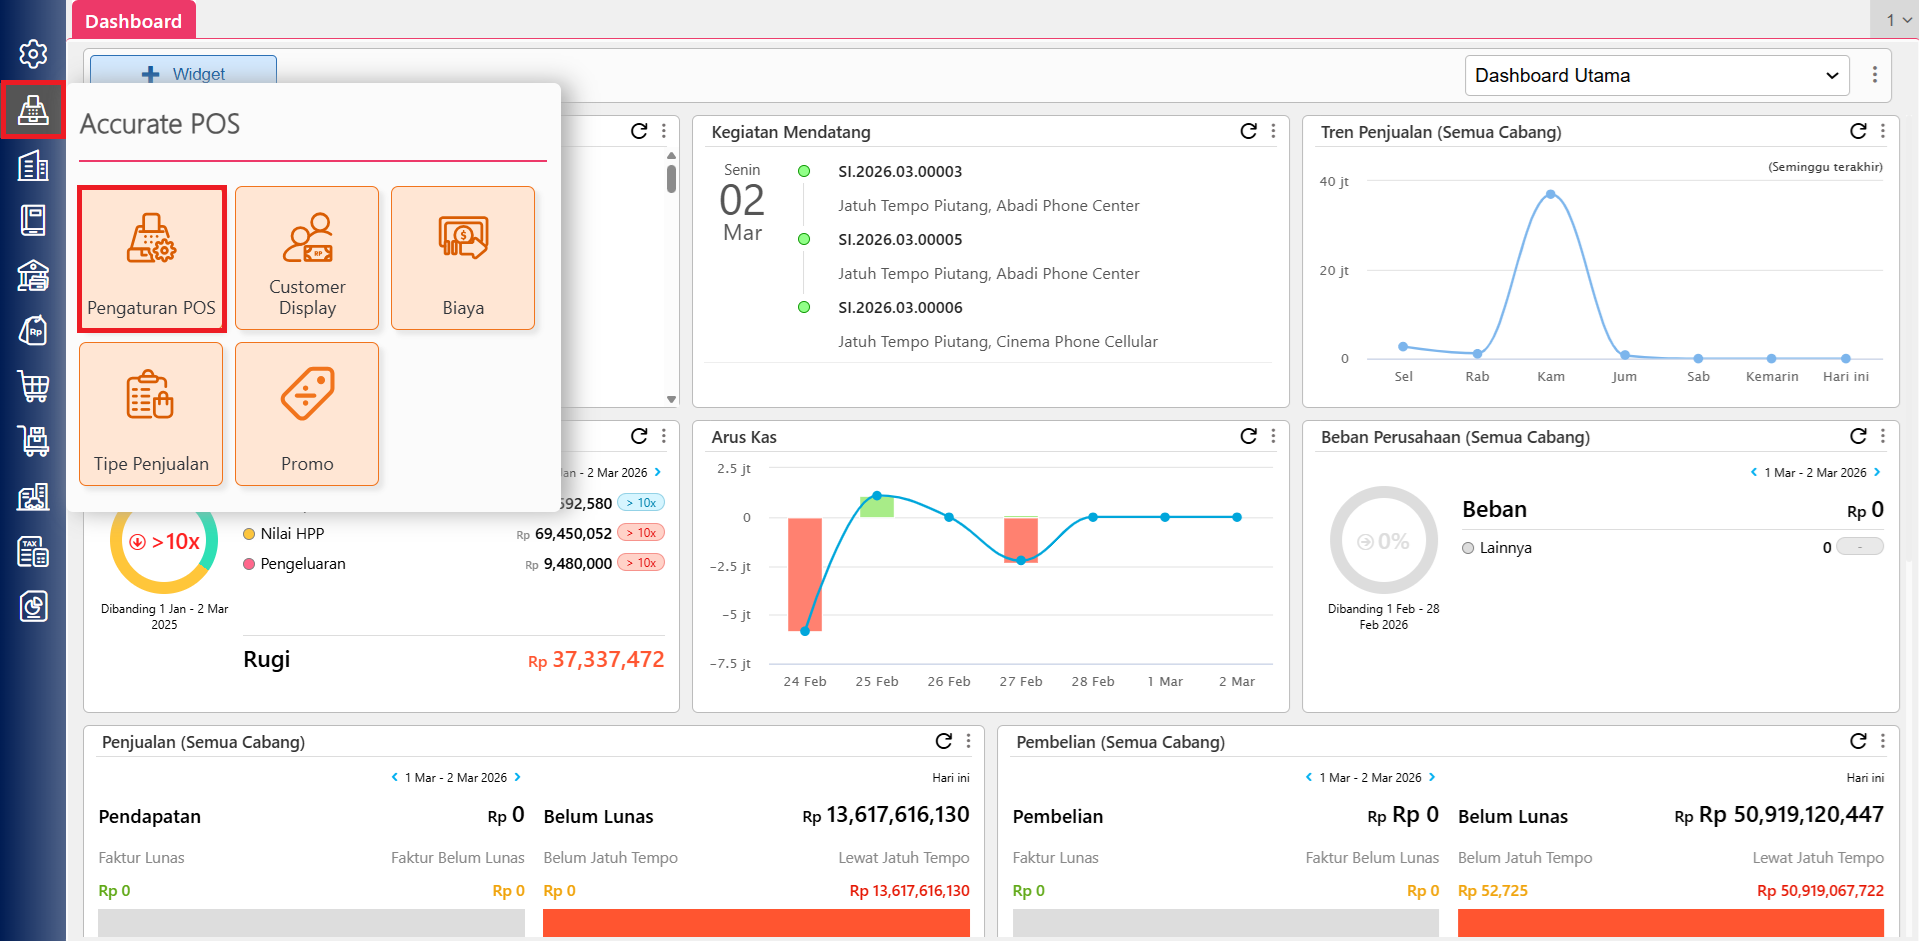Expand the Dashboard Utama dropdown

pyautogui.click(x=1656, y=76)
